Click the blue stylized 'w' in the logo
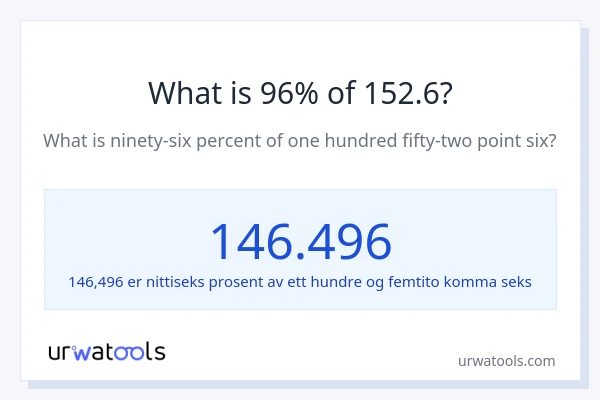This screenshot has height=400, width=600. 86,352
